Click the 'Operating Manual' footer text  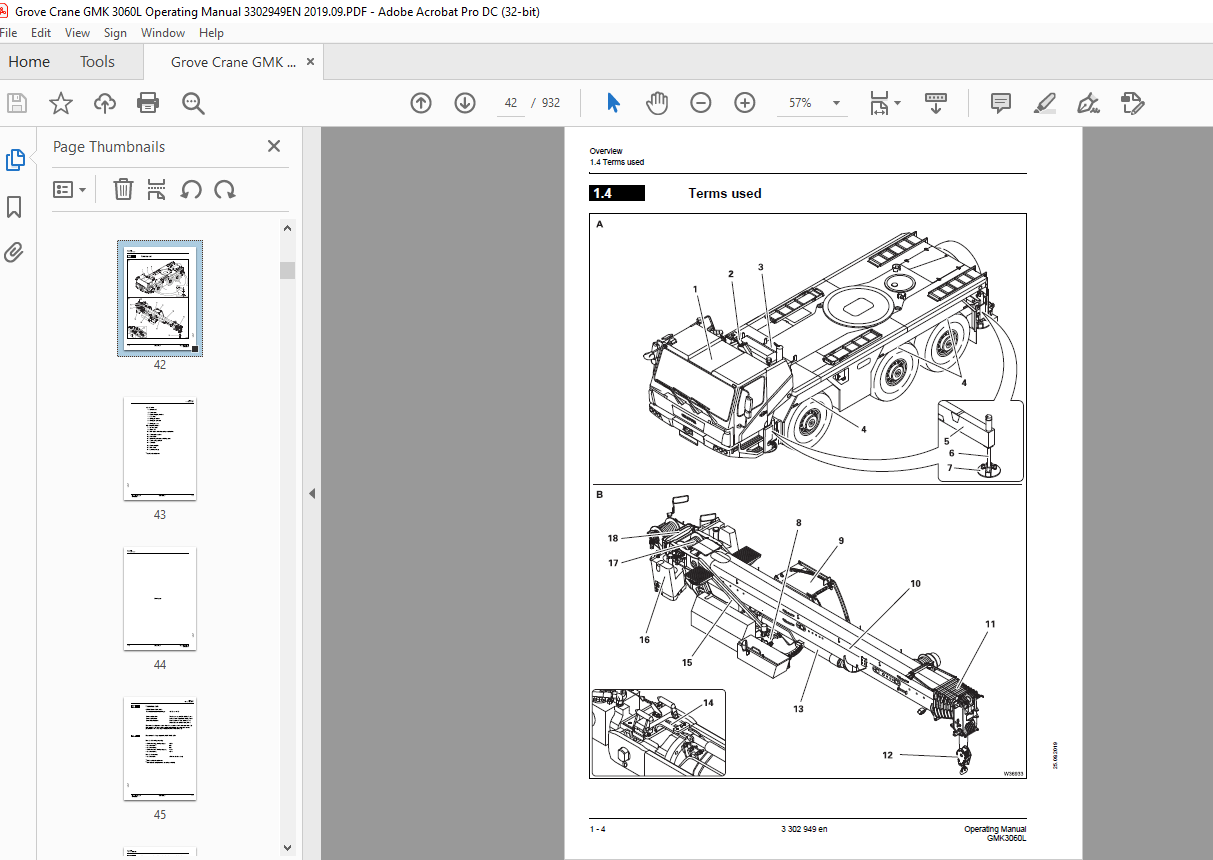(x=995, y=829)
